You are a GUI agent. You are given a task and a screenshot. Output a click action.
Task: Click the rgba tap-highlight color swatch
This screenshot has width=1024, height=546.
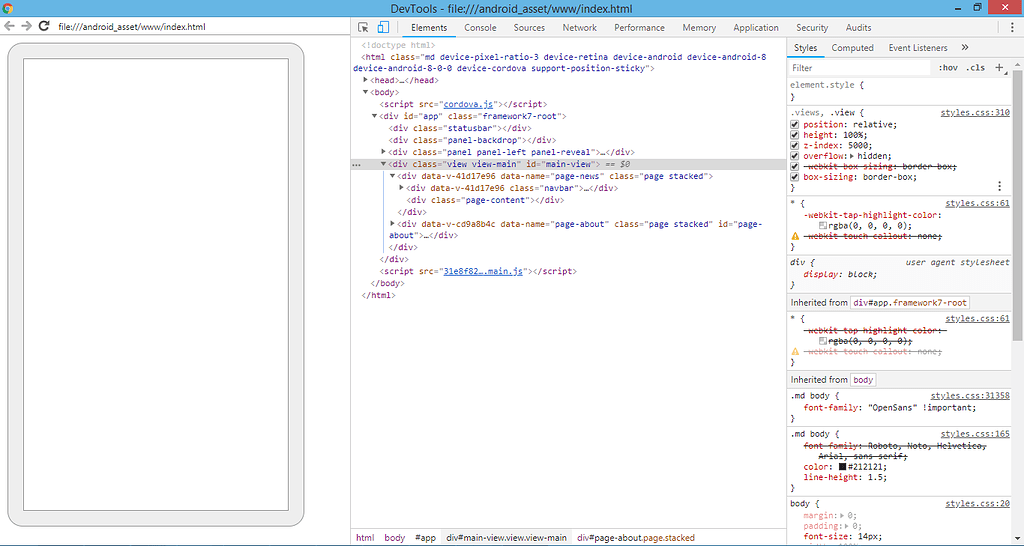pos(823,225)
